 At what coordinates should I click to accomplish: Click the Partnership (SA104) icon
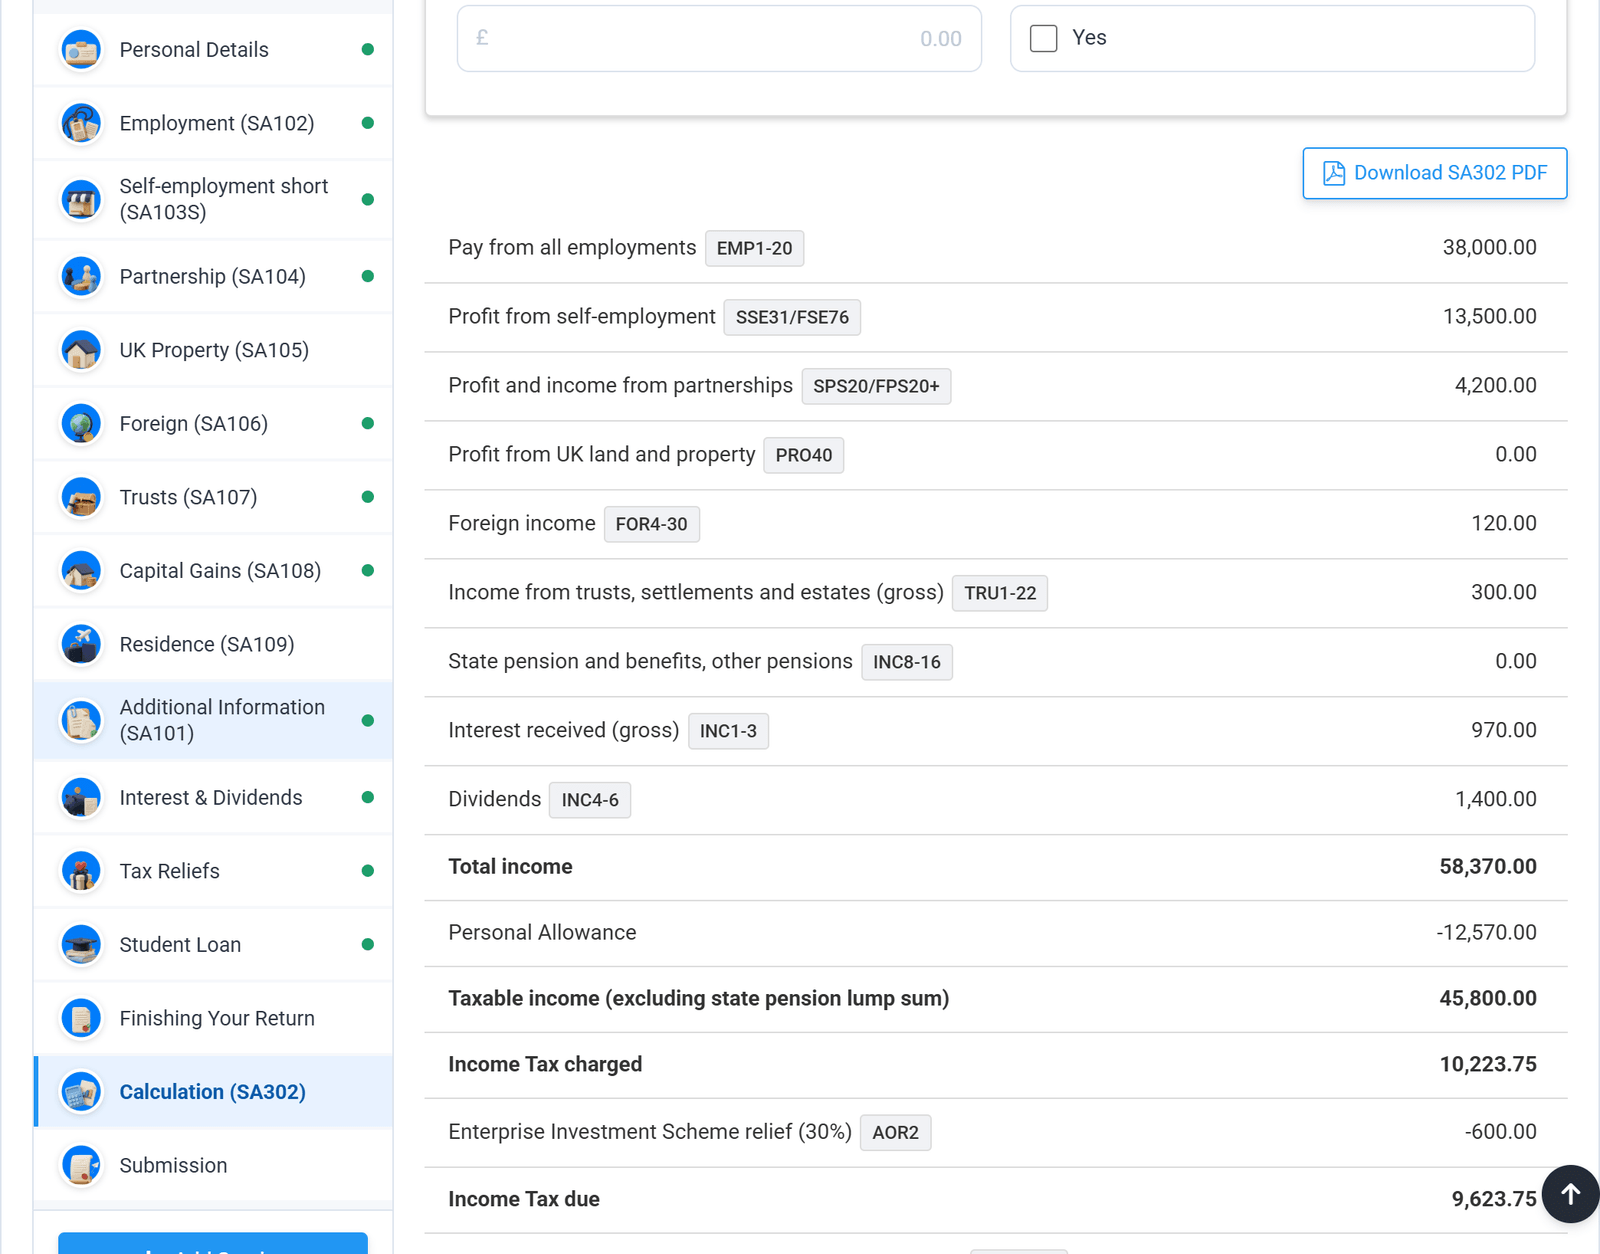click(x=81, y=276)
